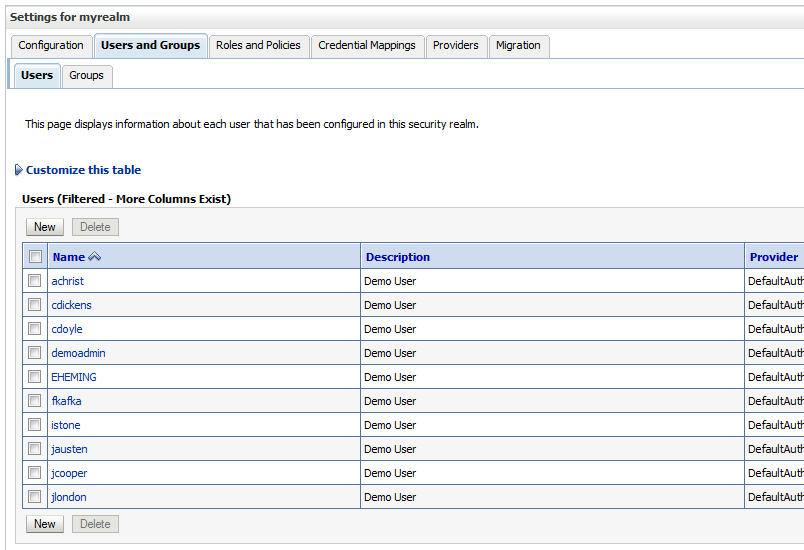Switch to the Migration tab

click(x=518, y=45)
